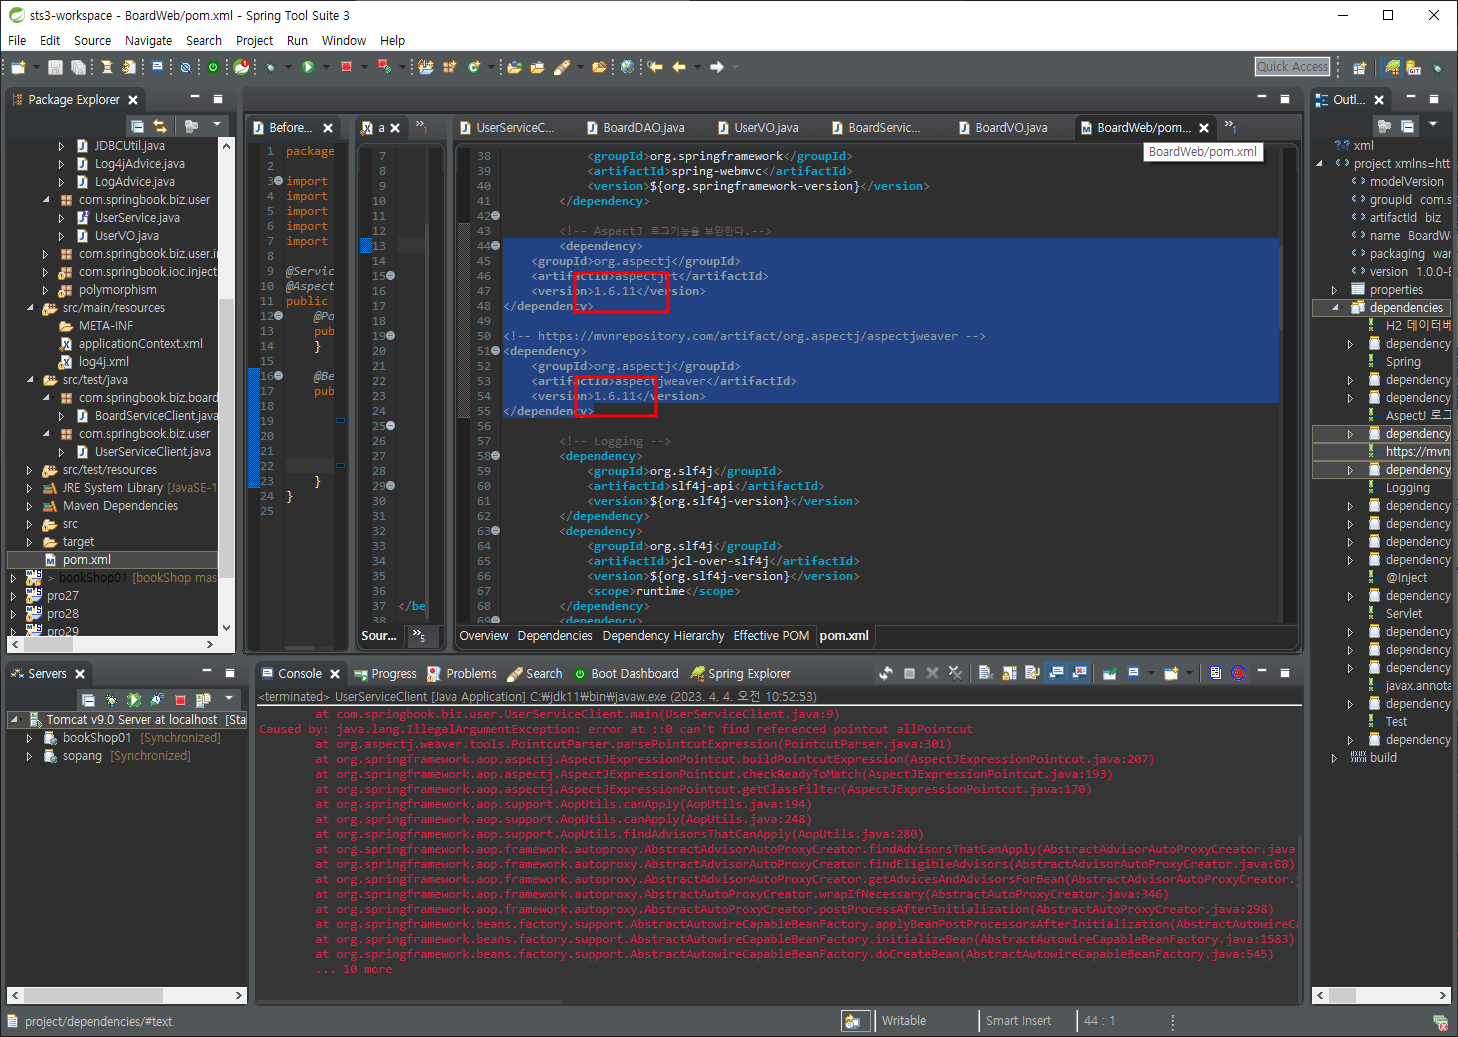Screen dimensions: 1458x1037
Task: Select applicationContext.xml in Package Explorer
Action: tap(141, 344)
